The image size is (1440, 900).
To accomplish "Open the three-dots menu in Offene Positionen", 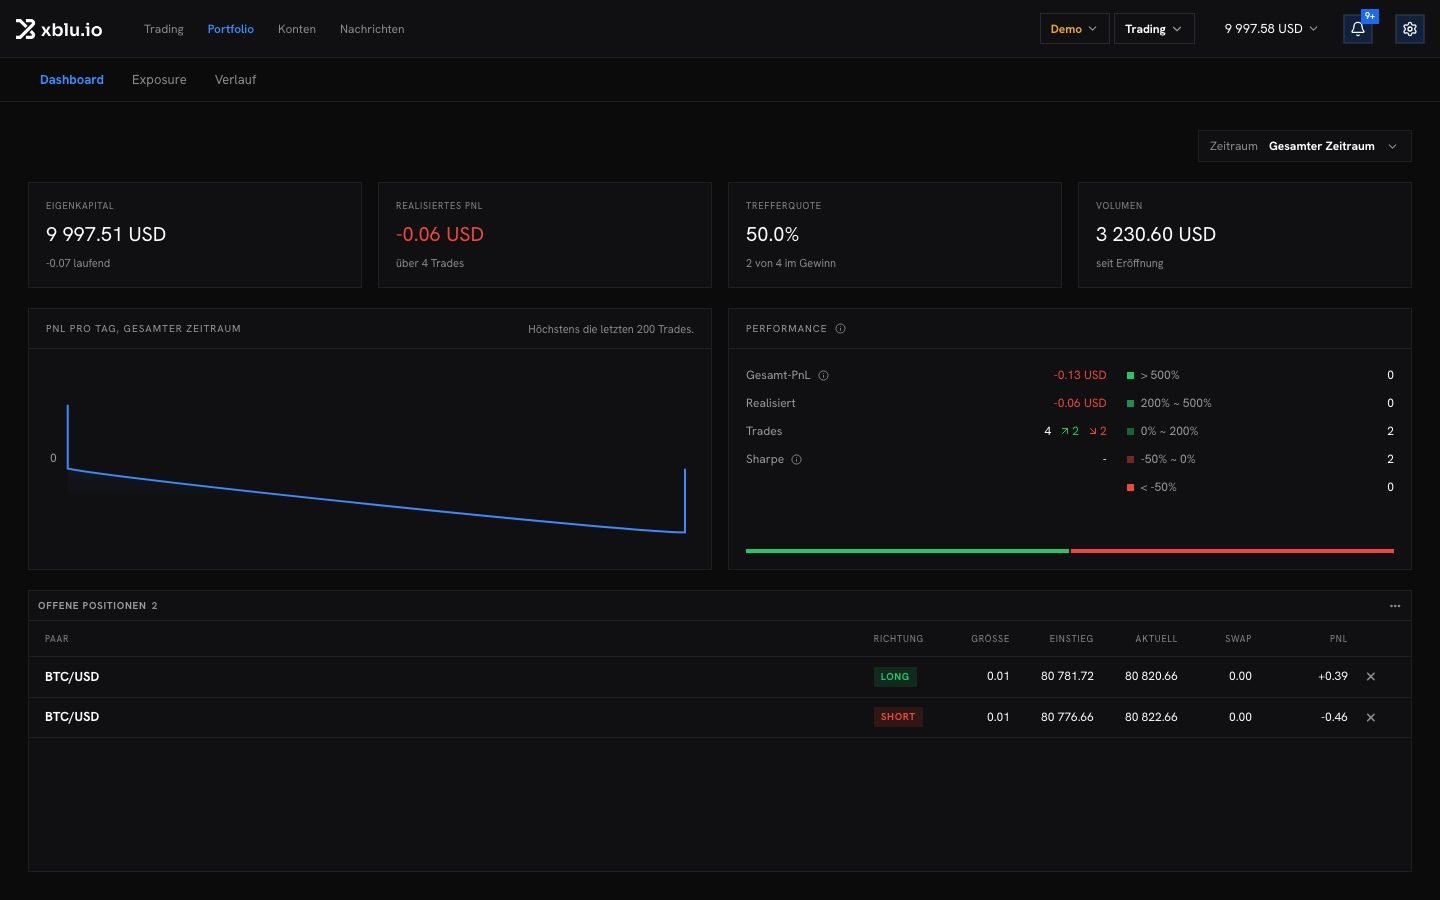I will [x=1395, y=606].
